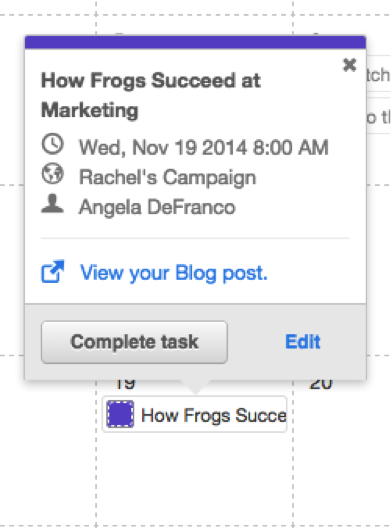The width and height of the screenshot is (391, 530).
Task: Click the Wed, Nov 19 2014 8:00 AM date
Action: click(203, 148)
